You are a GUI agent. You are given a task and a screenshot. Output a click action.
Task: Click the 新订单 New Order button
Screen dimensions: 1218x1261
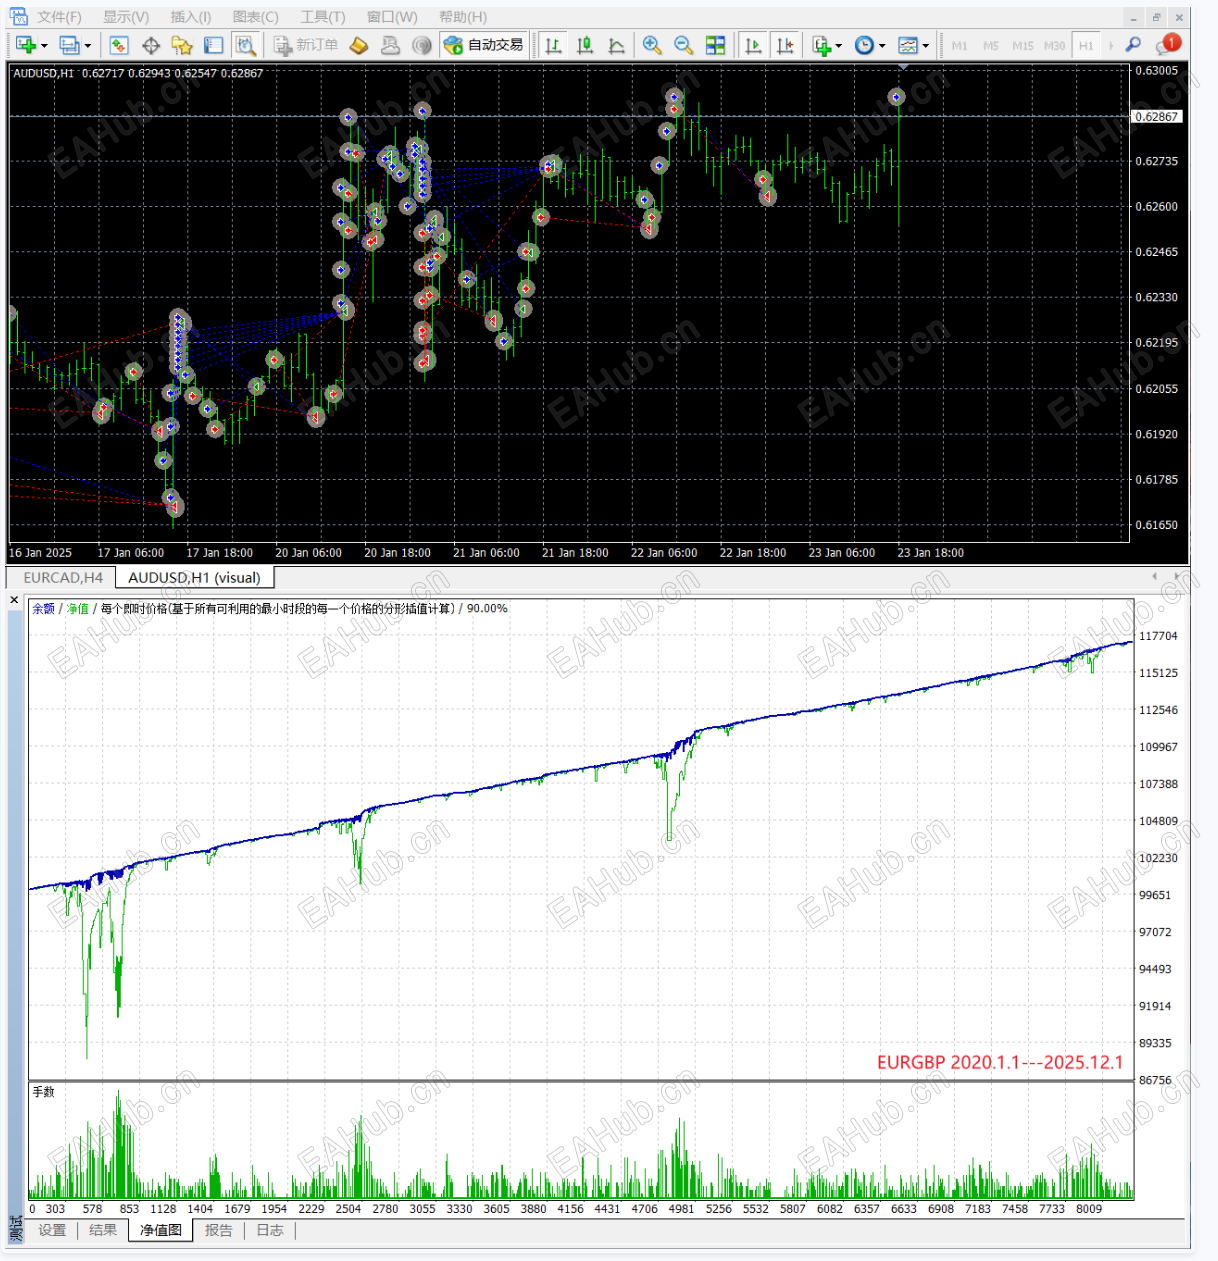click(306, 45)
